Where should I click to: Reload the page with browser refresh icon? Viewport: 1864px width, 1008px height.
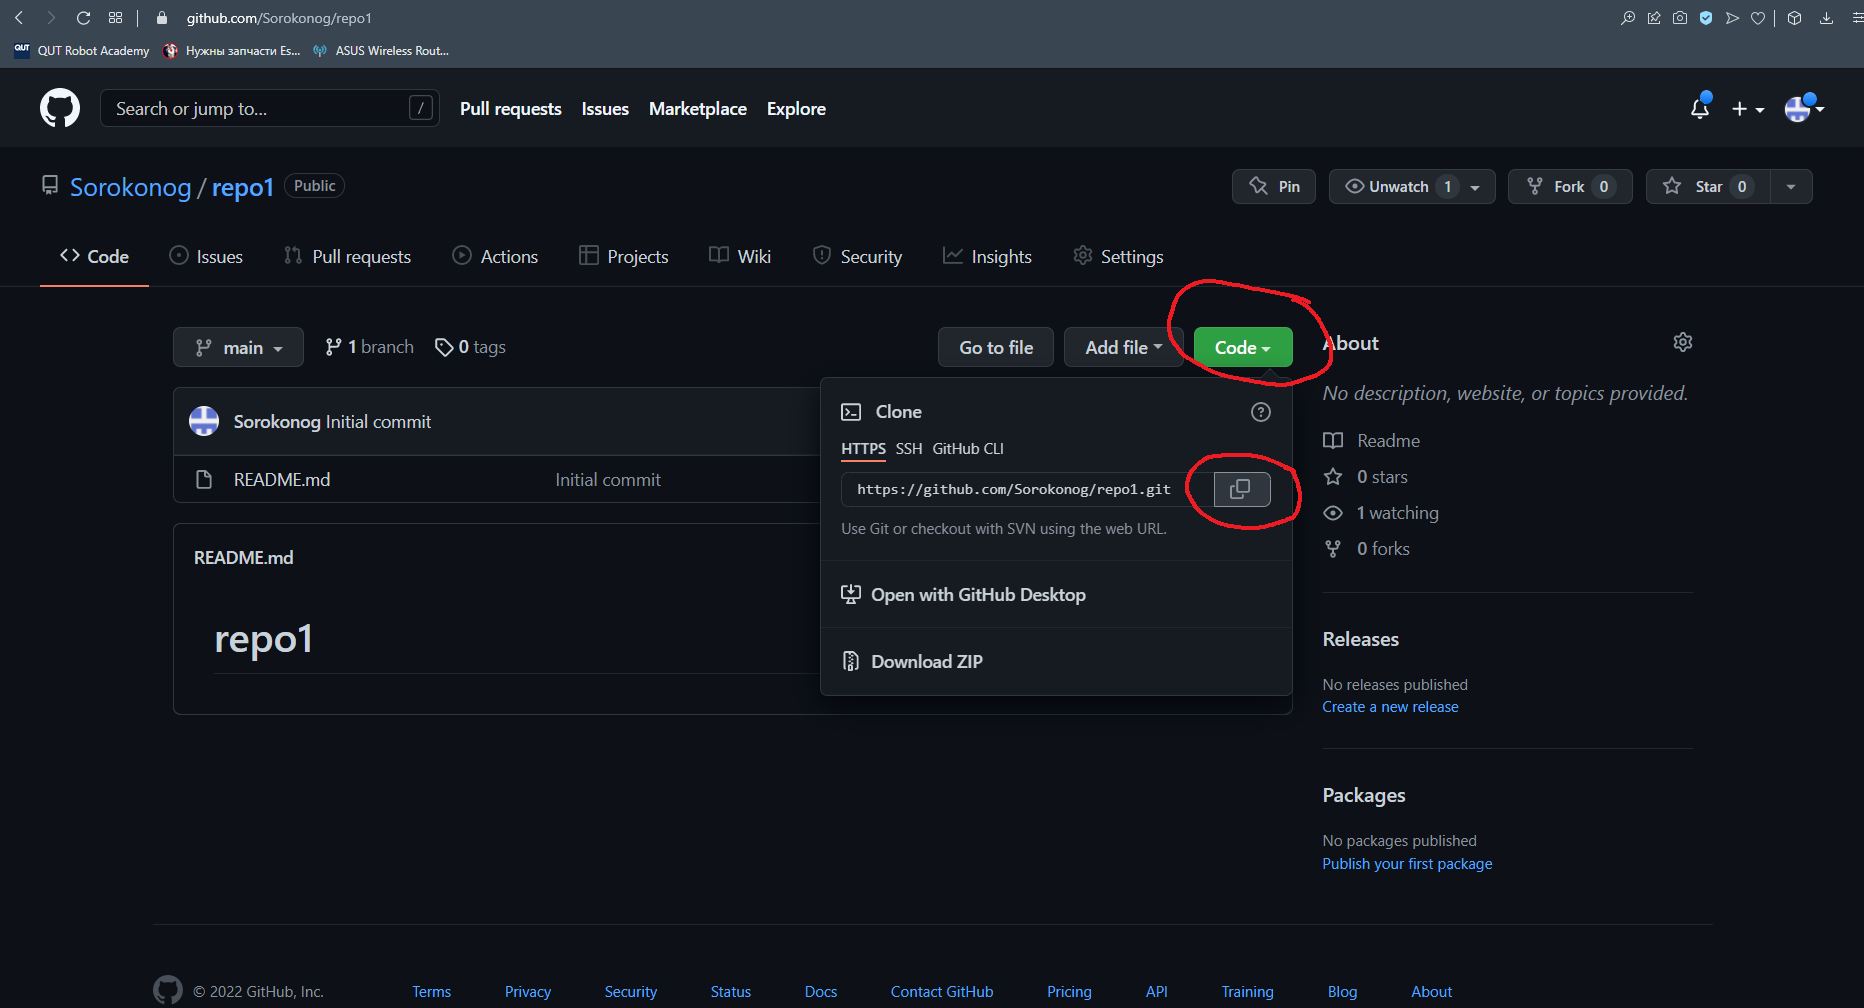[84, 18]
